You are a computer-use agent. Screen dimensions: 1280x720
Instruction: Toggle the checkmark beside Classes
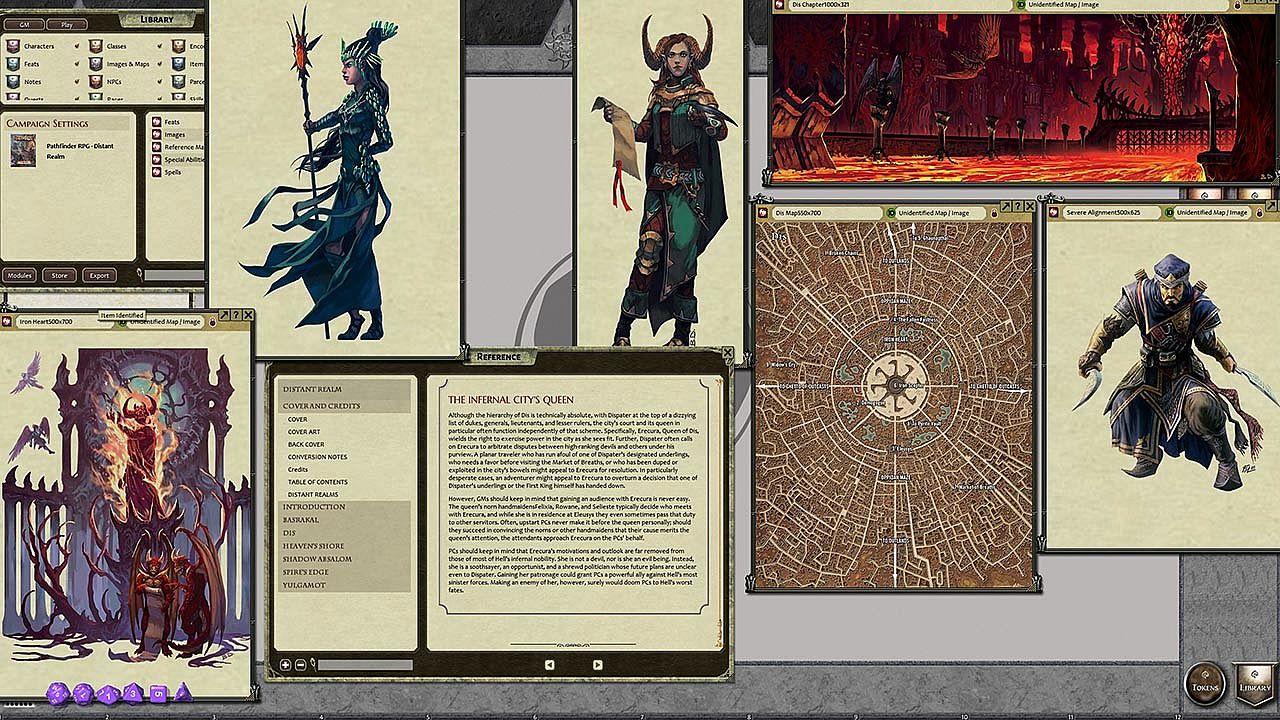pyautogui.click(x=160, y=46)
